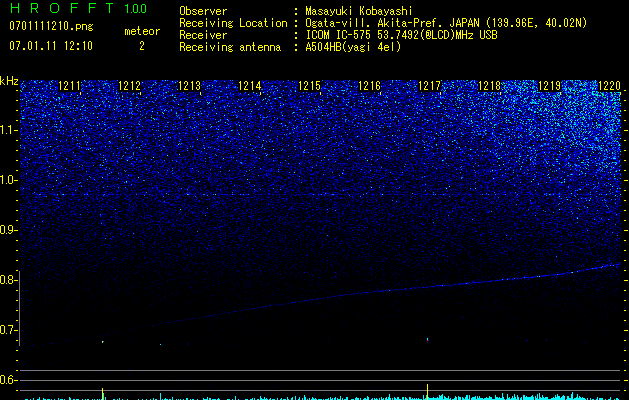The width and height of the screenshot is (629, 400).
Task: Click the 1.0 kHz axis label
Action: [9, 180]
